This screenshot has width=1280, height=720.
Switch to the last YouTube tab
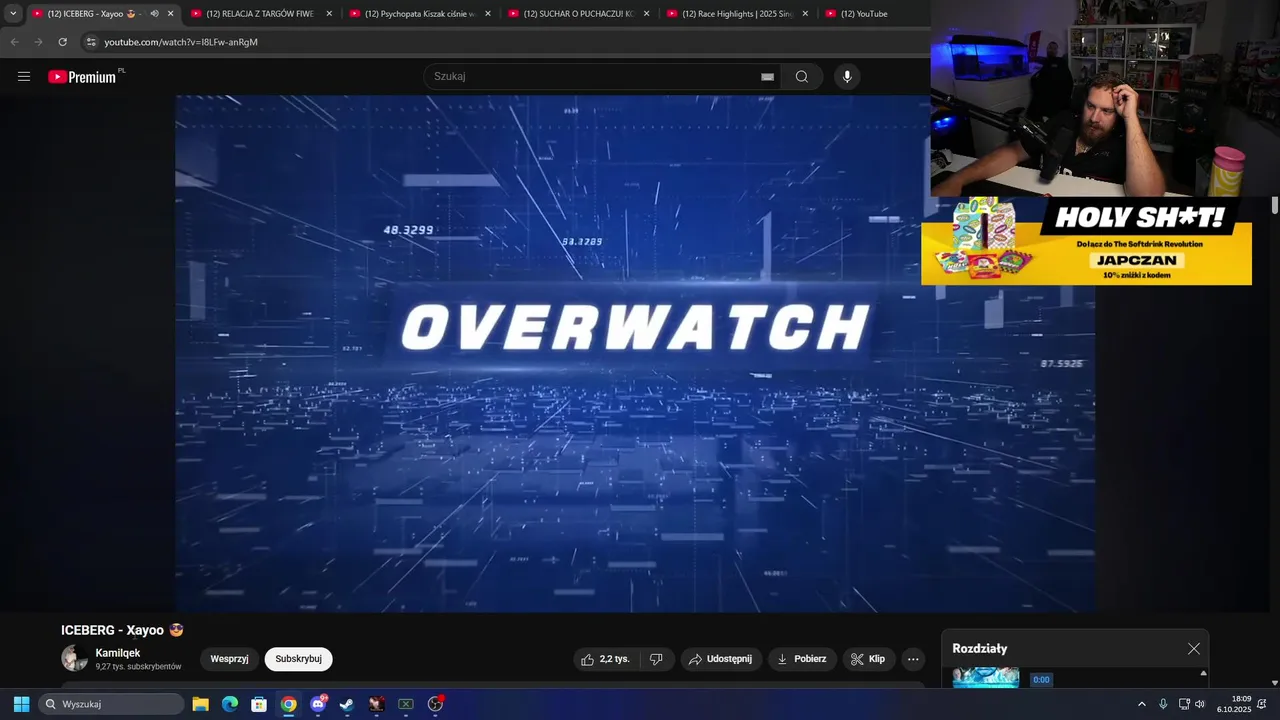click(x=872, y=14)
